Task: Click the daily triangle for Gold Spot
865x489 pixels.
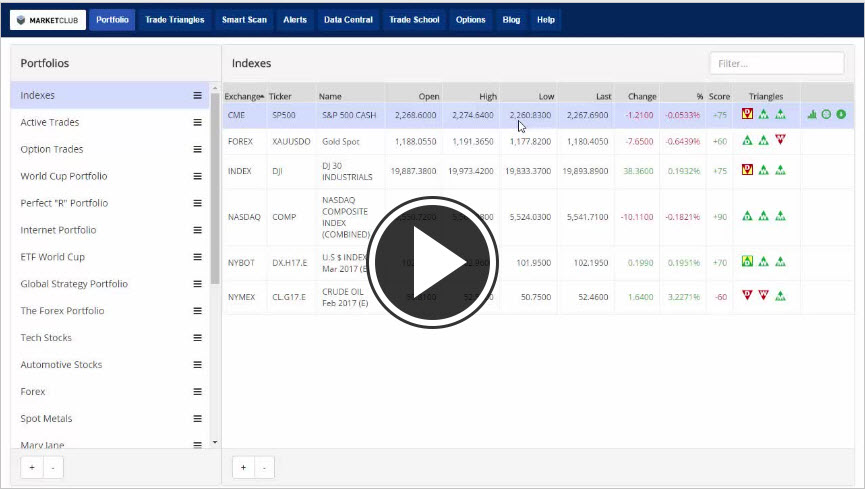Action: click(x=747, y=140)
